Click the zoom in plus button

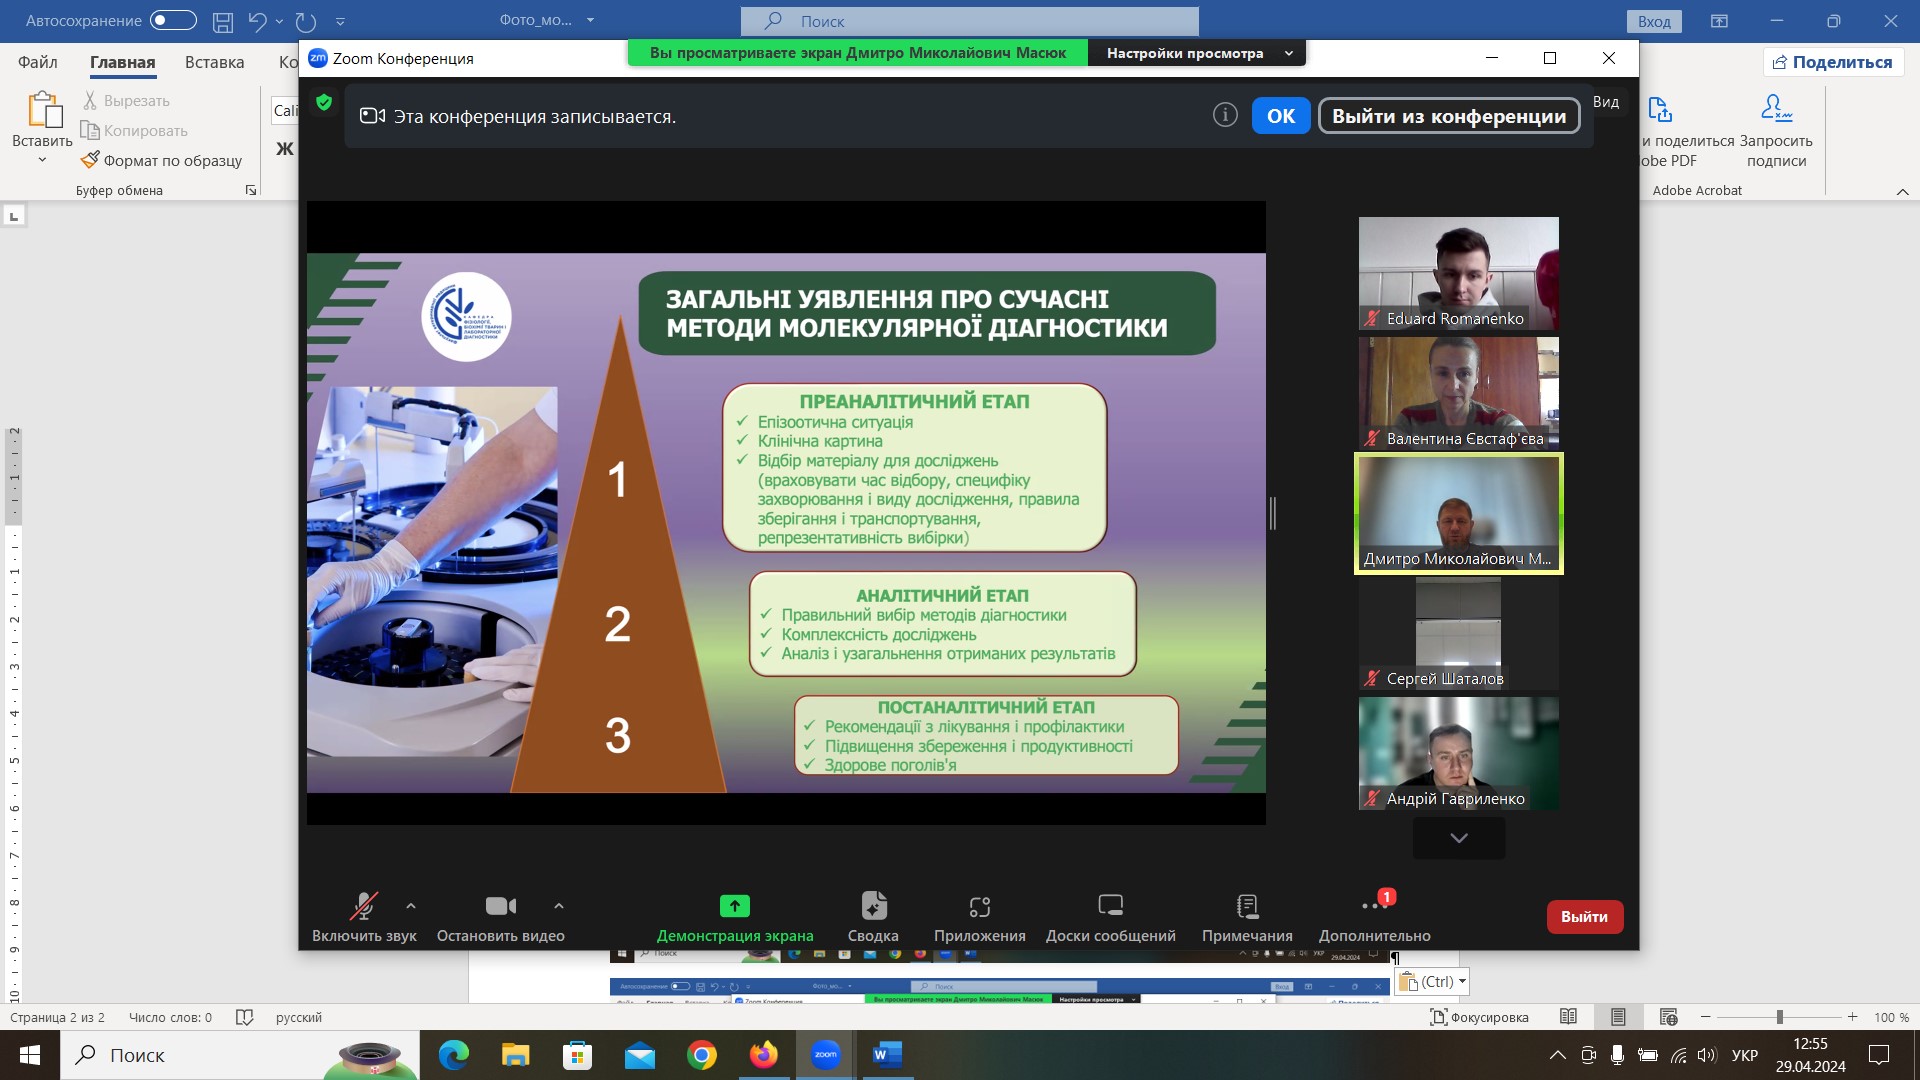pyautogui.click(x=1852, y=1017)
